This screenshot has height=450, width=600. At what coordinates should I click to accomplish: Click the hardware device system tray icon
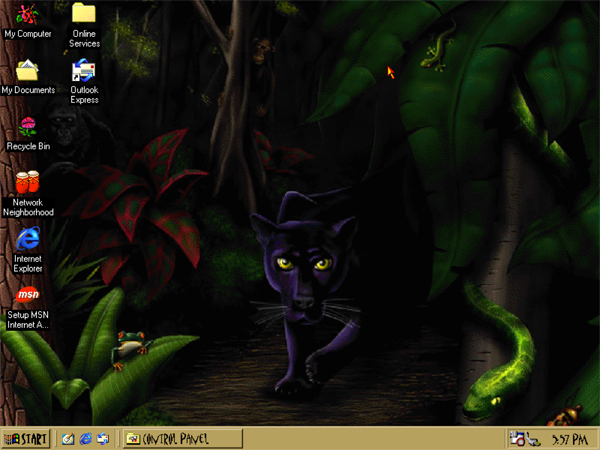(x=533, y=439)
